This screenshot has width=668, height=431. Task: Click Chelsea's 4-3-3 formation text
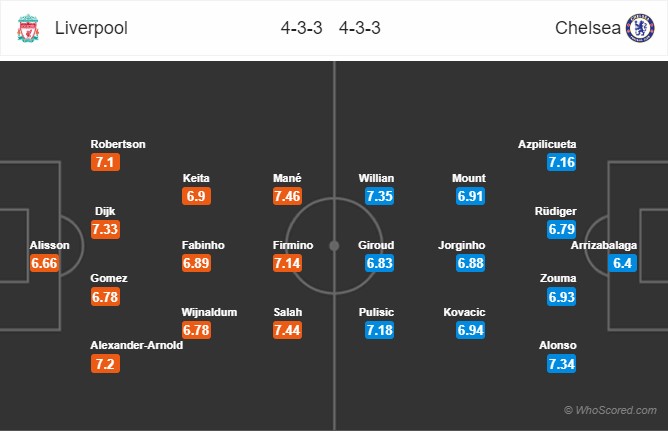tap(360, 28)
